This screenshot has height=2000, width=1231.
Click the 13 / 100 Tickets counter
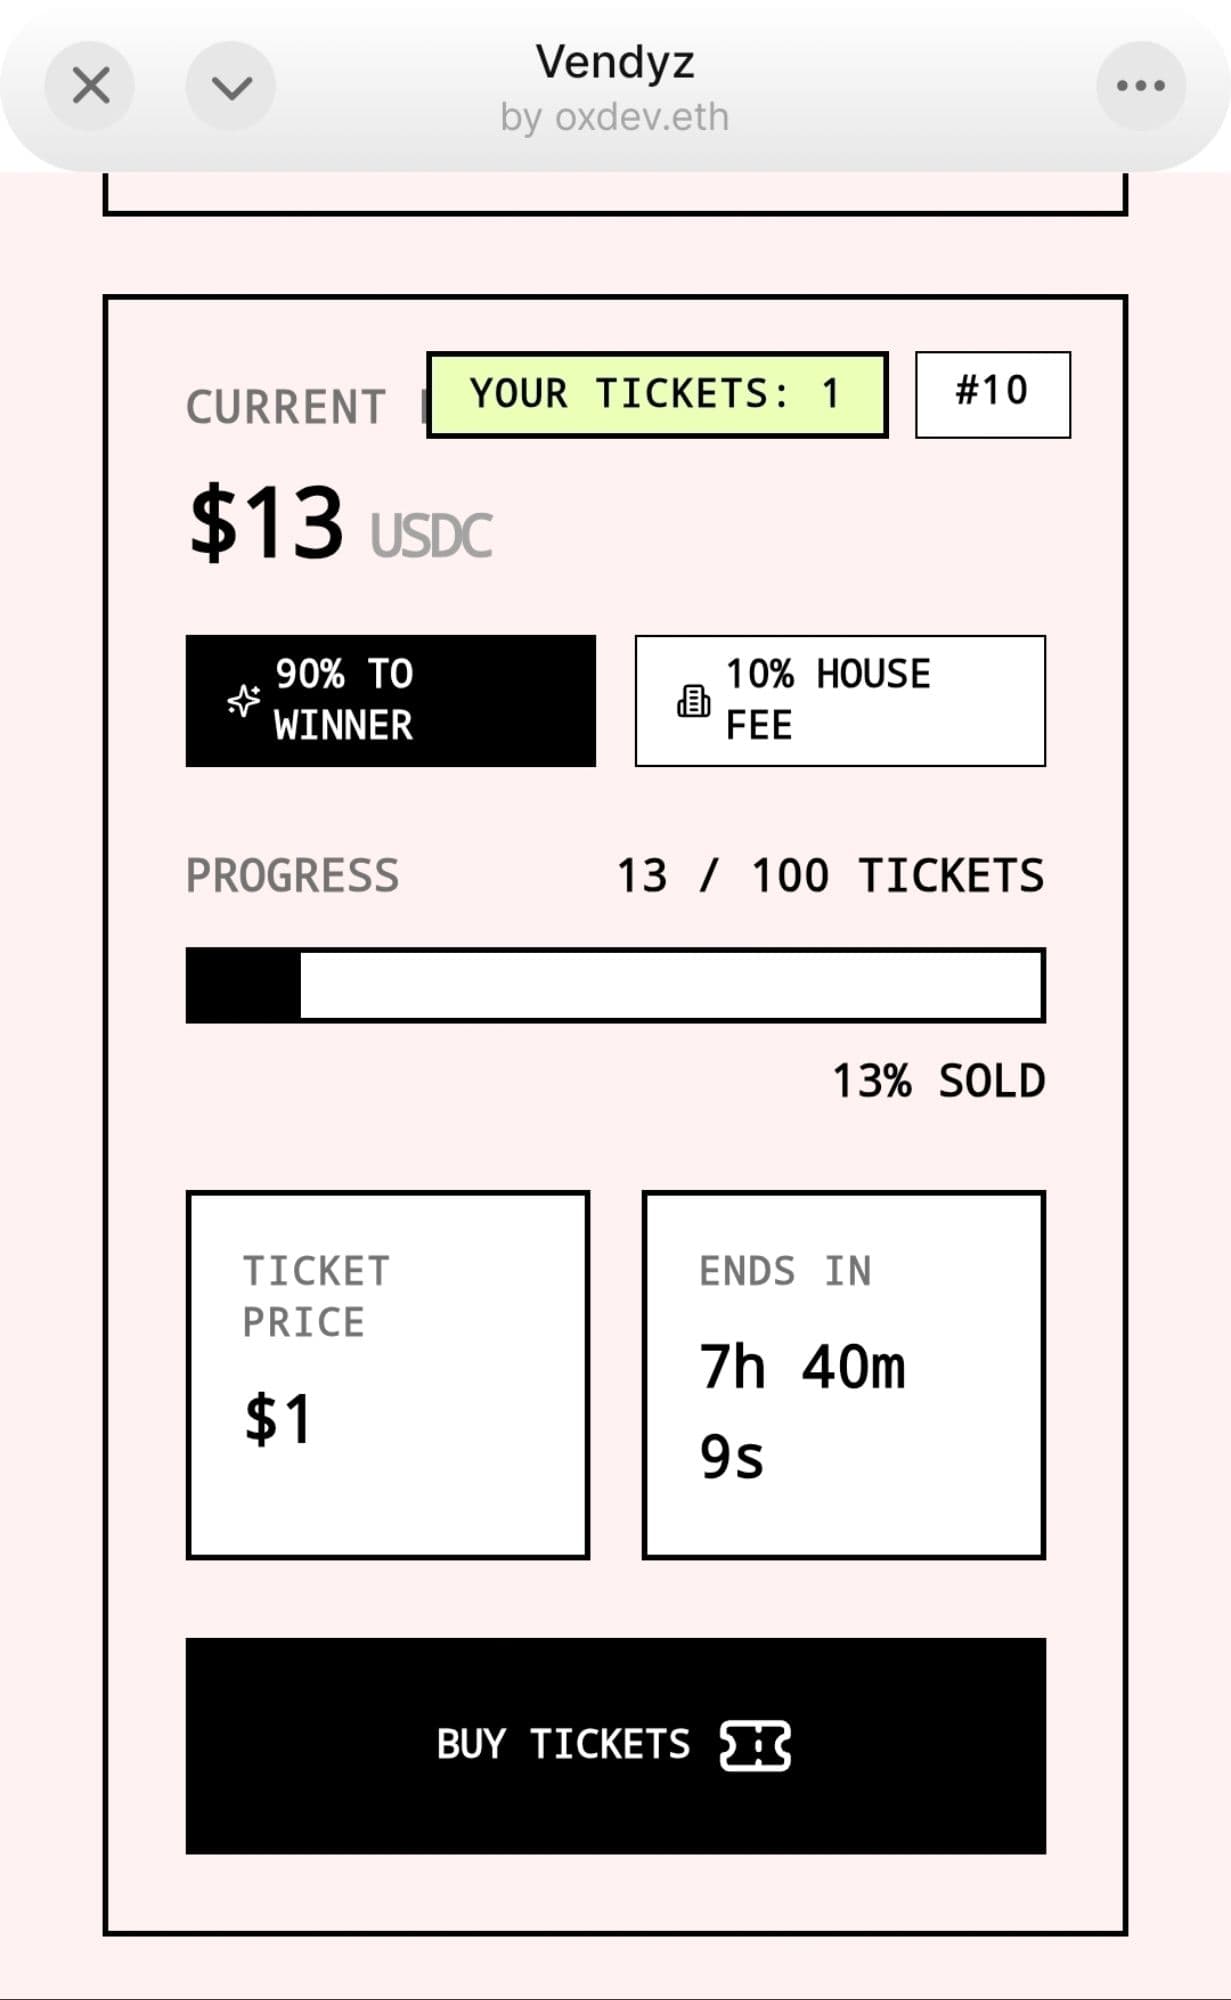click(830, 876)
